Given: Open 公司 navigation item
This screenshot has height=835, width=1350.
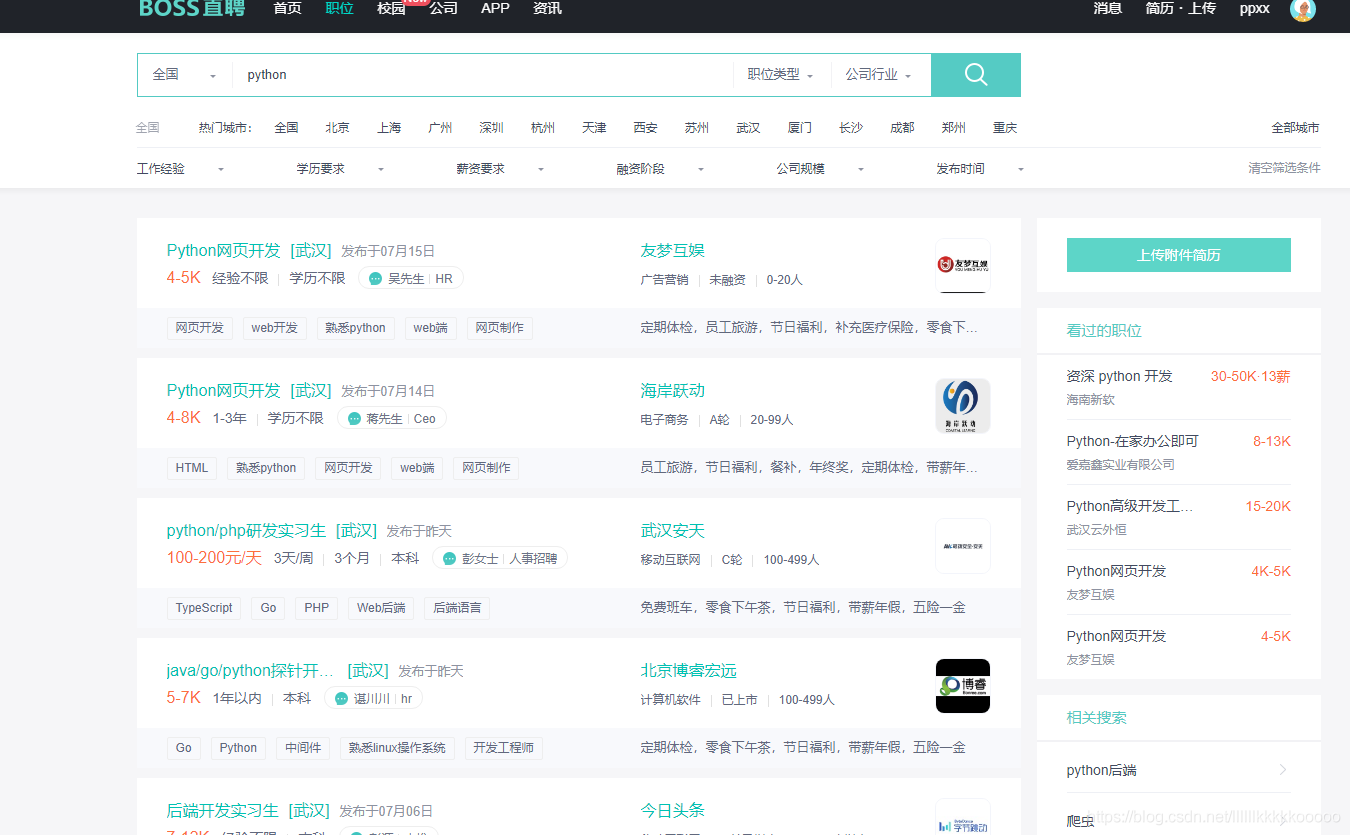Looking at the screenshot, I should [x=443, y=8].
